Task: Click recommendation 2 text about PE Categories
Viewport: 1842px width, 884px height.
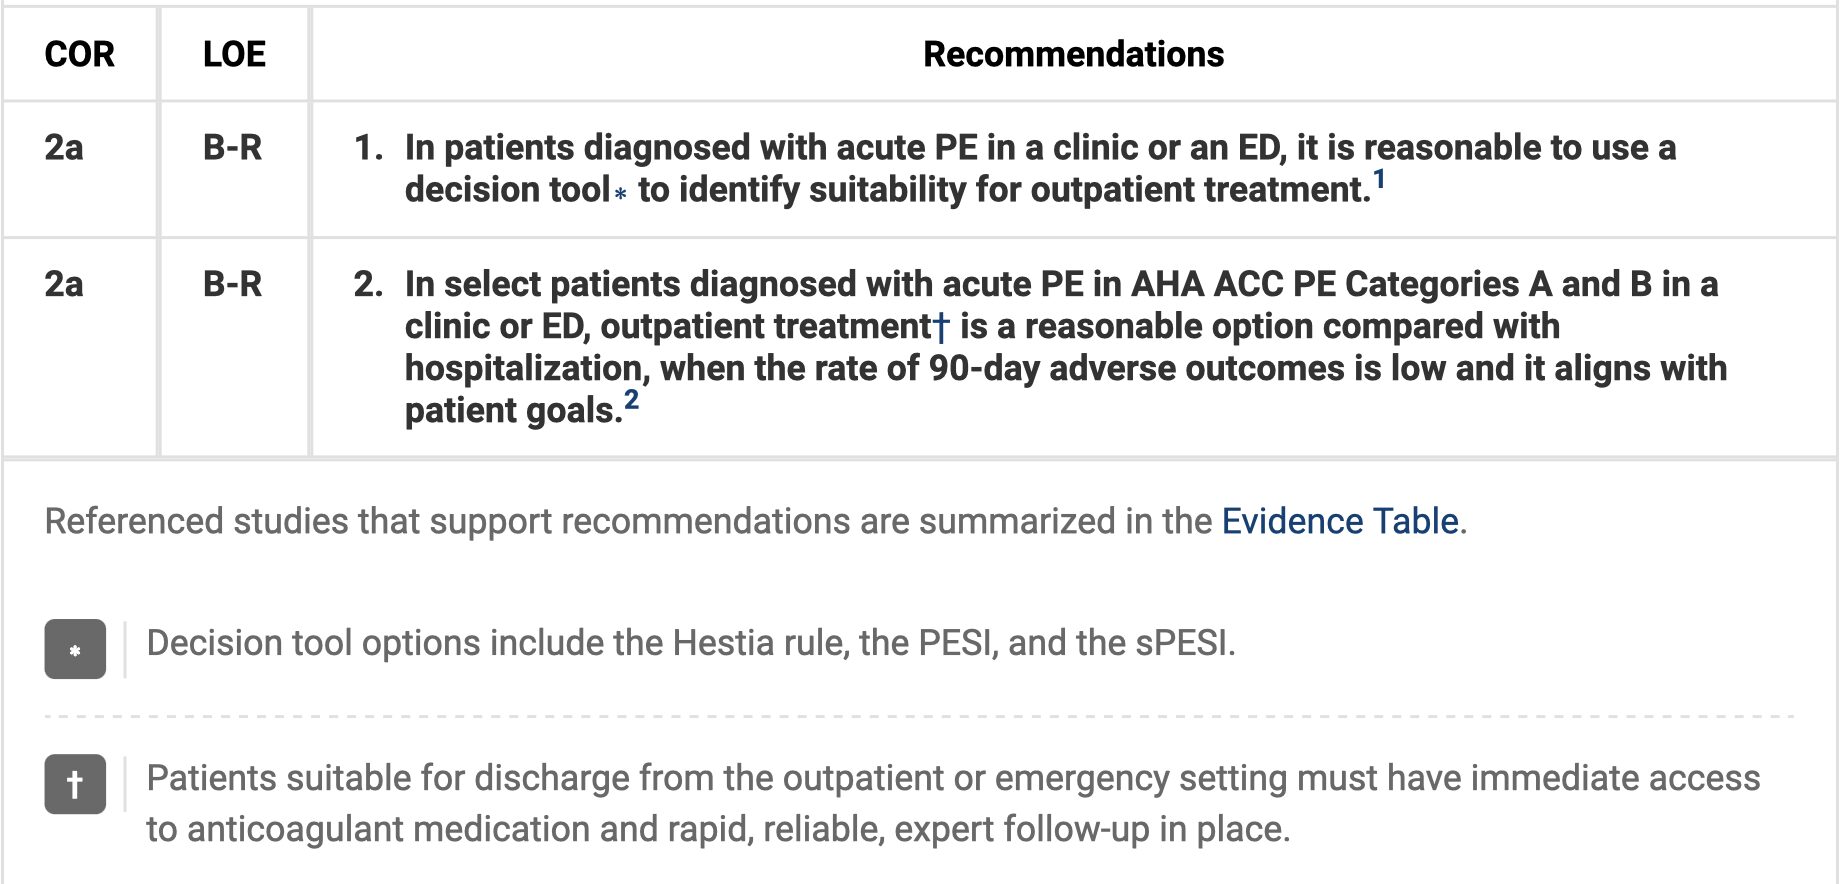Action: 1060,348
